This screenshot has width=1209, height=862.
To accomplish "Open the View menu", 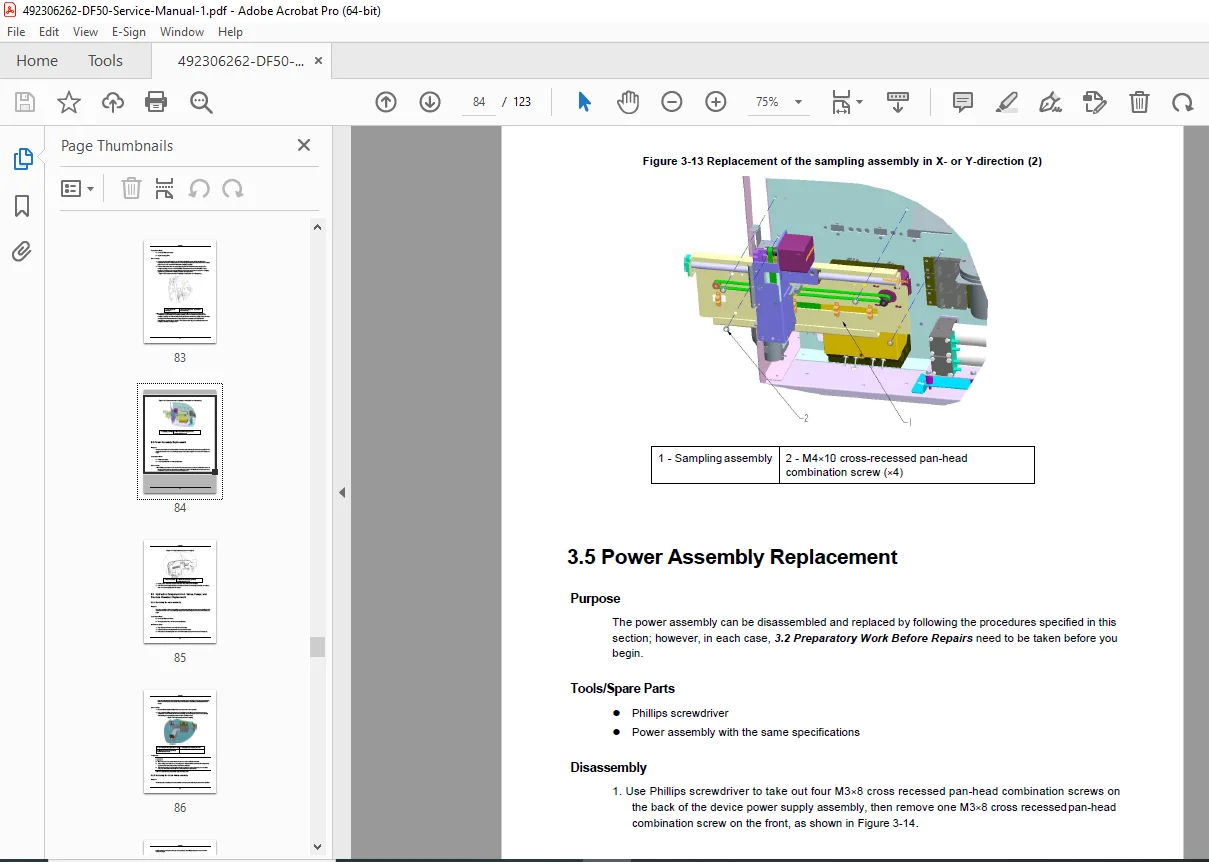I will (x=85, y=32).
